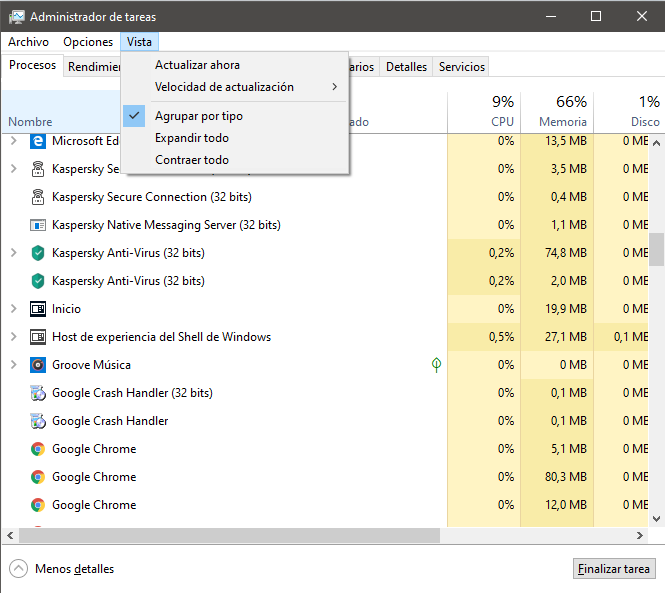Choose Expandir todo in Vista menu

point(191,138)
